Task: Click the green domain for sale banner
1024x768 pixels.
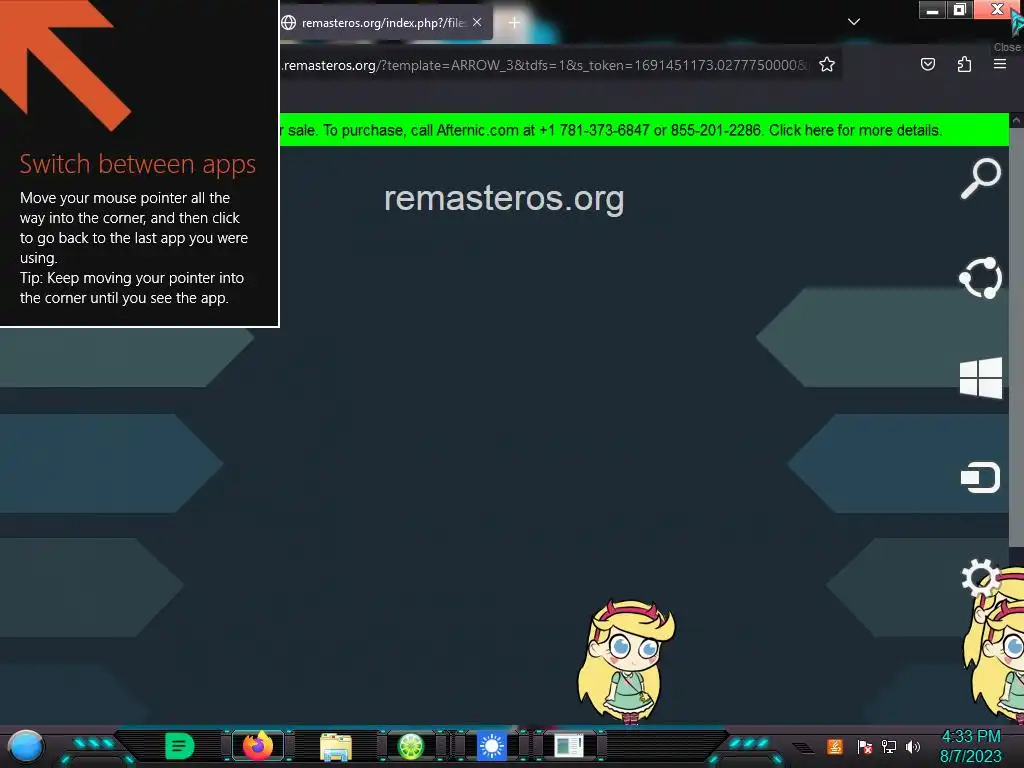Action: pyautogui.click(x=643, y=130)
